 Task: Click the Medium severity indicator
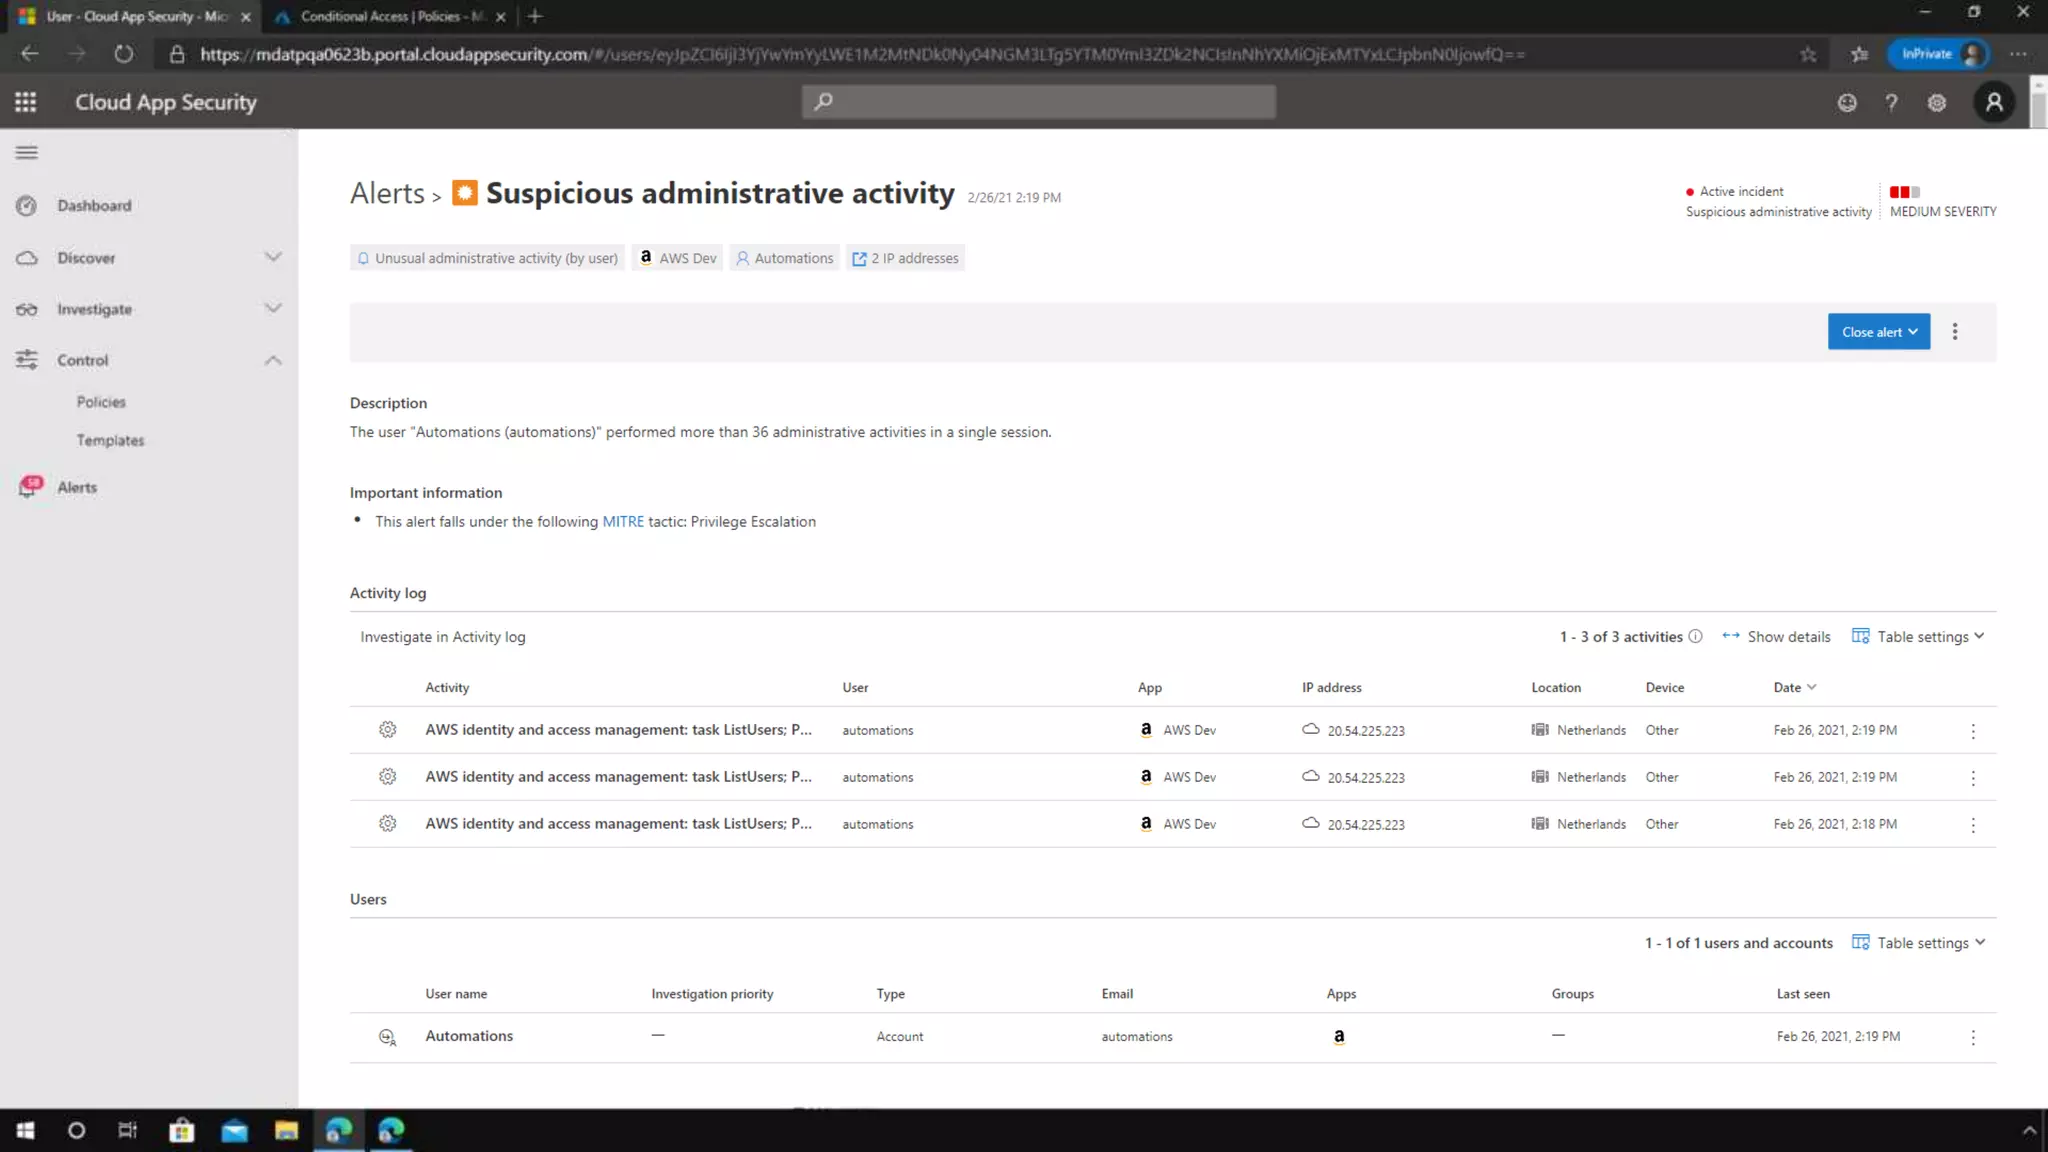(1943, 201)
